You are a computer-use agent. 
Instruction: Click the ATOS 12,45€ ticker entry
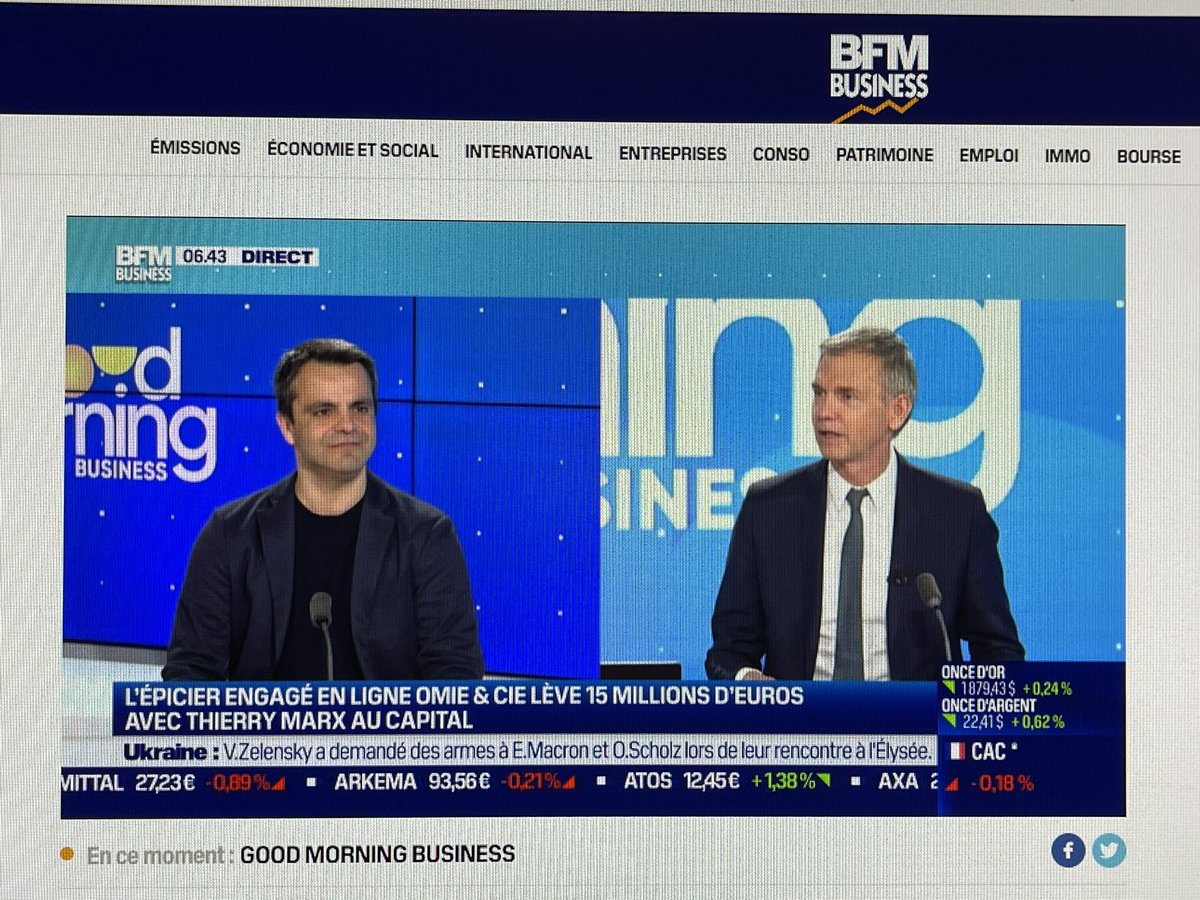click(728, 781)
